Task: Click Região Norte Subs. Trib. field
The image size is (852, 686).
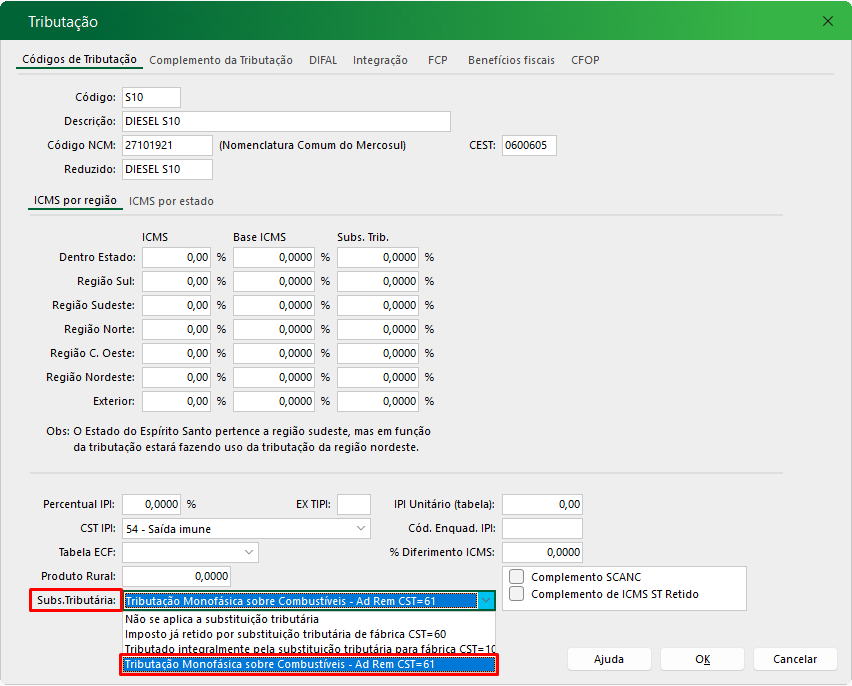Action: pyautogui.click(x=378, y=329)
